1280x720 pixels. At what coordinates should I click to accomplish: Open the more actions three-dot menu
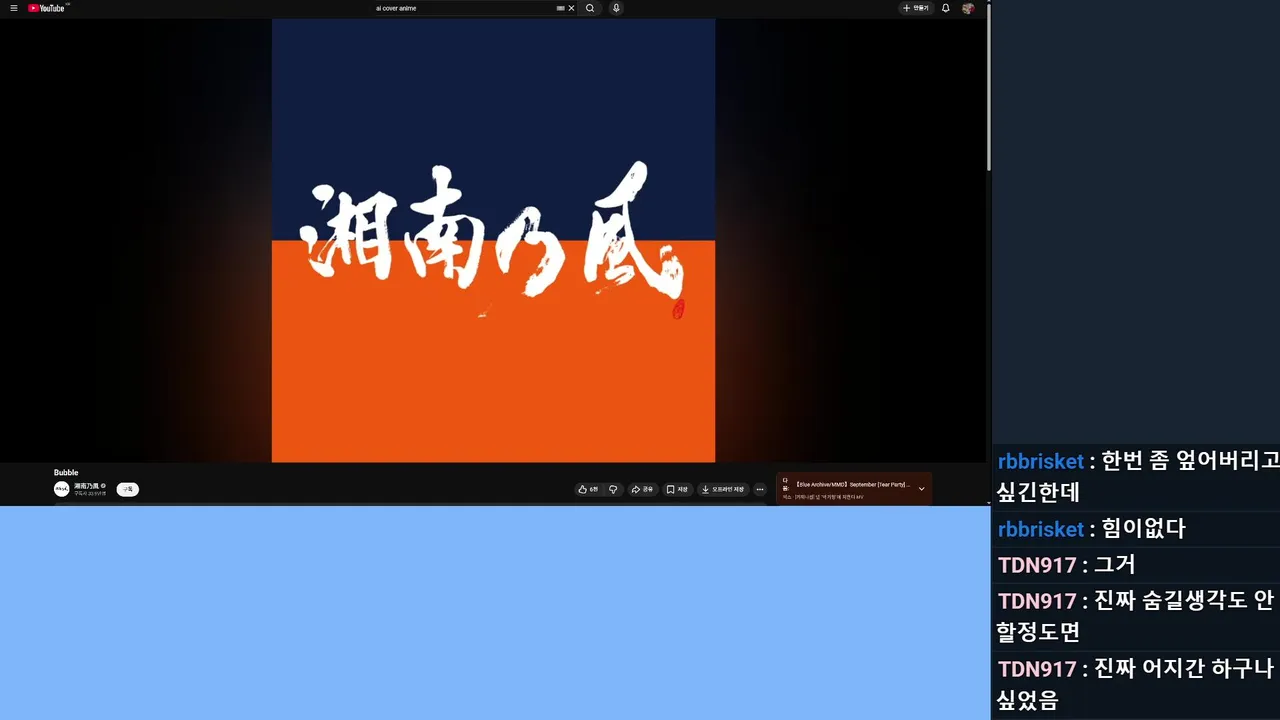760,489
